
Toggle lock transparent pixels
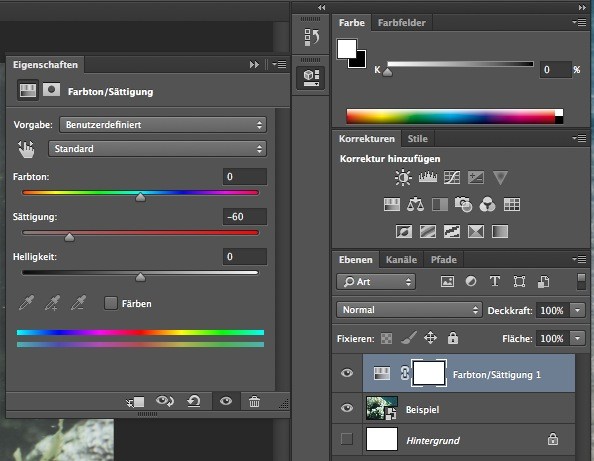[x=386, y=338]
